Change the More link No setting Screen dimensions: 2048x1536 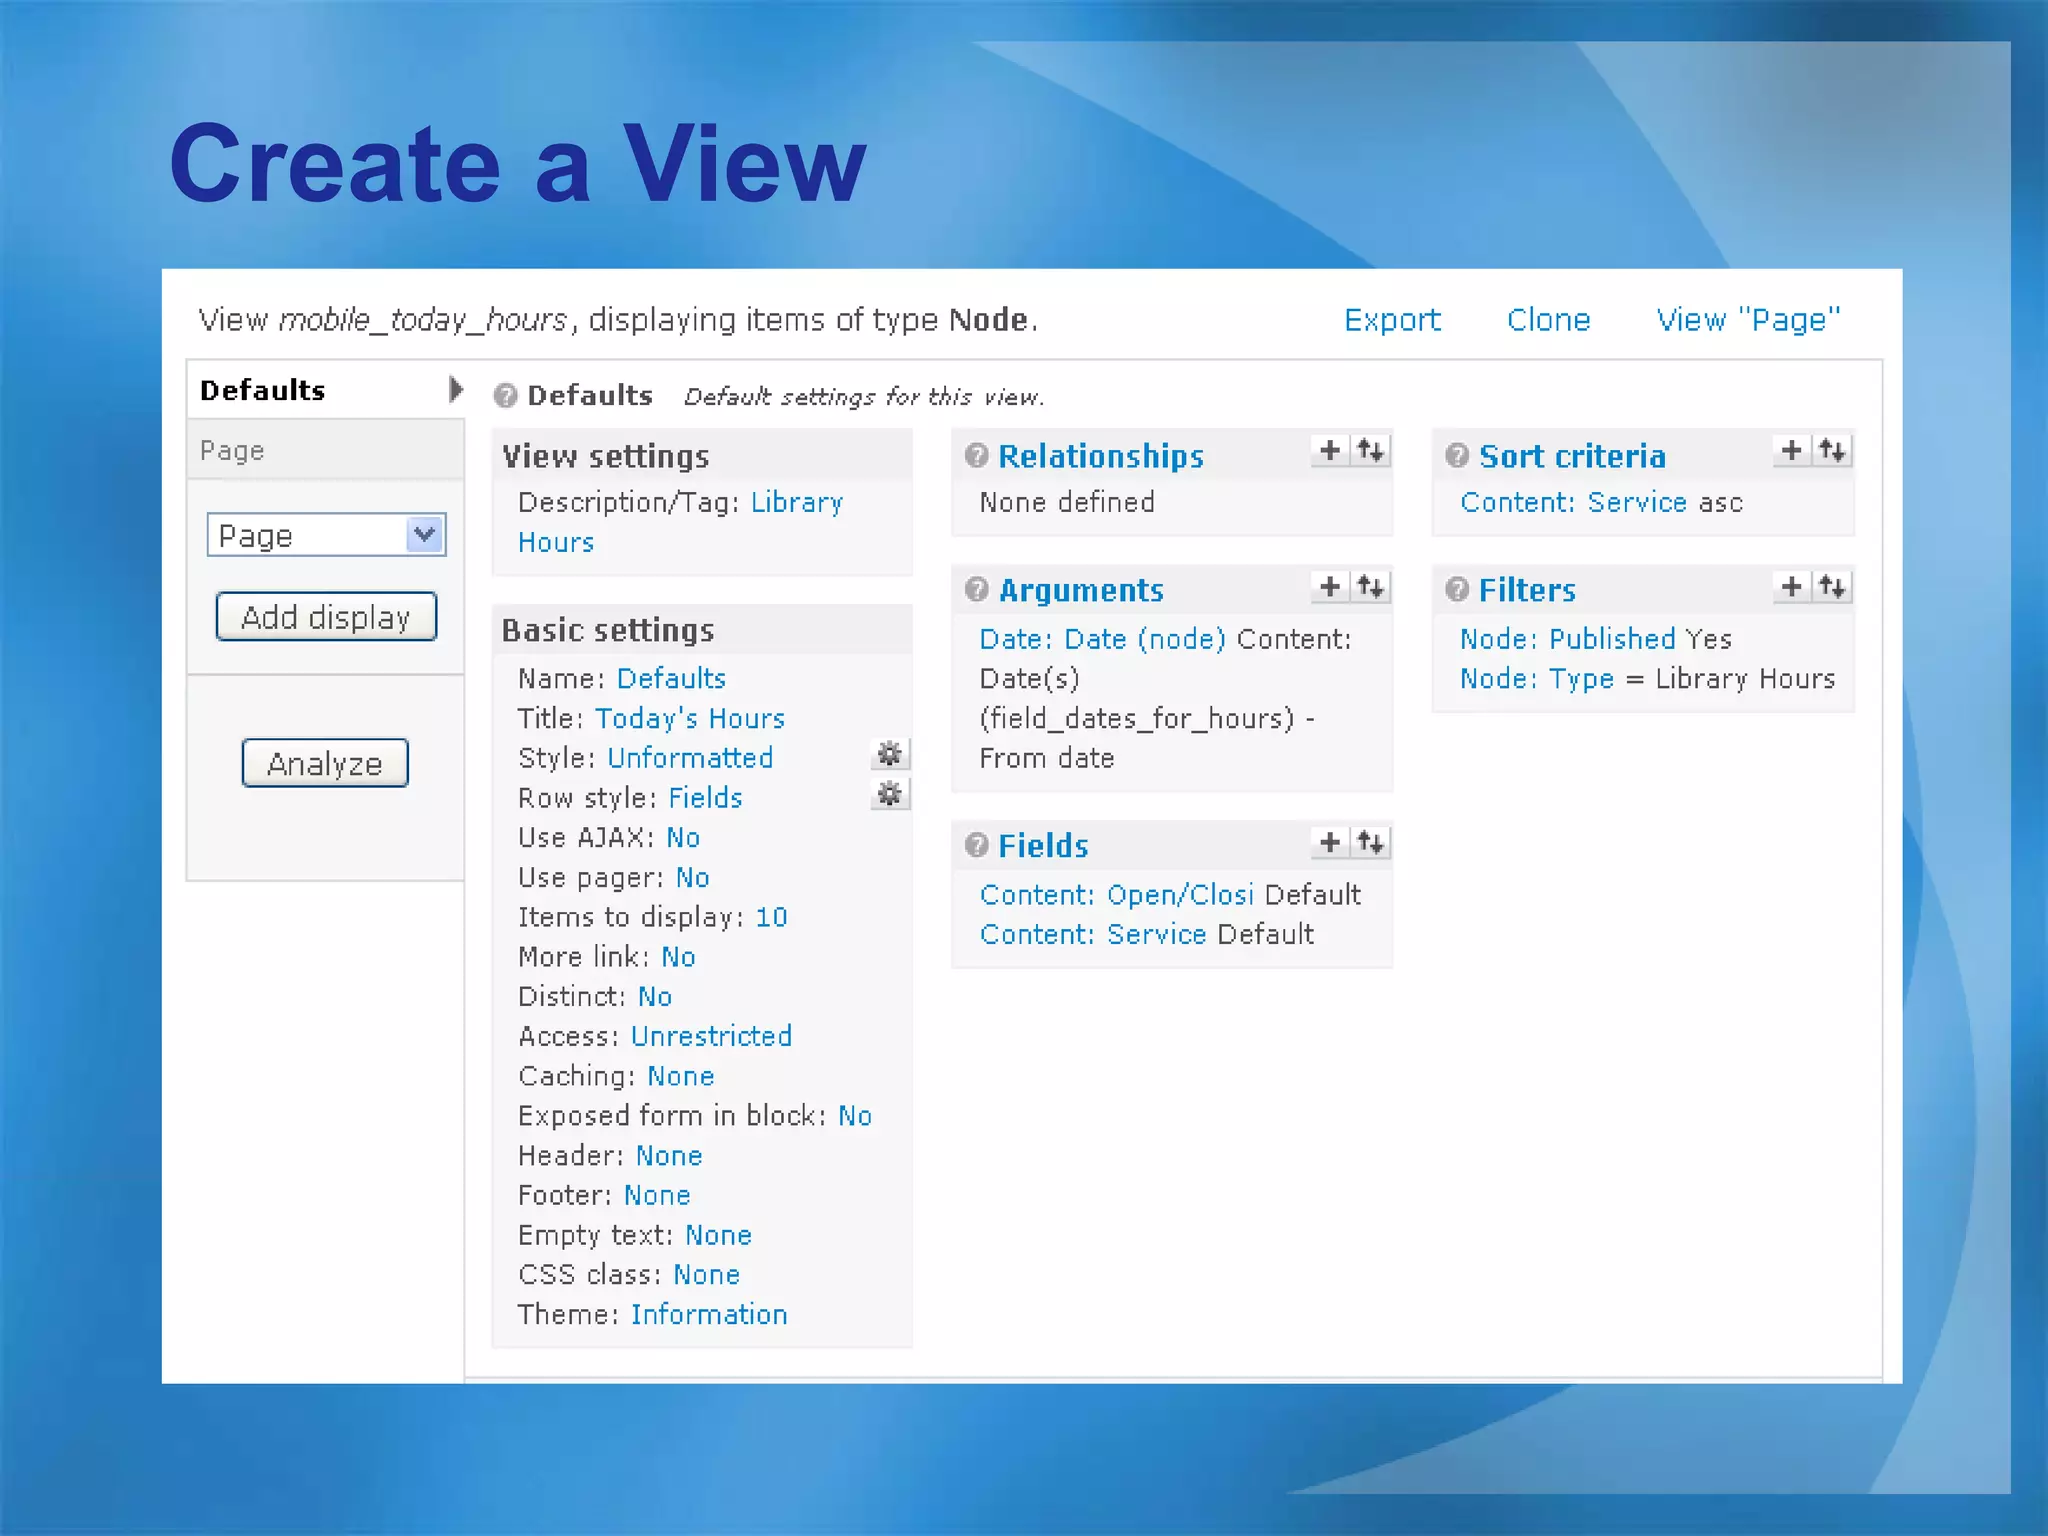pos(678,957)
